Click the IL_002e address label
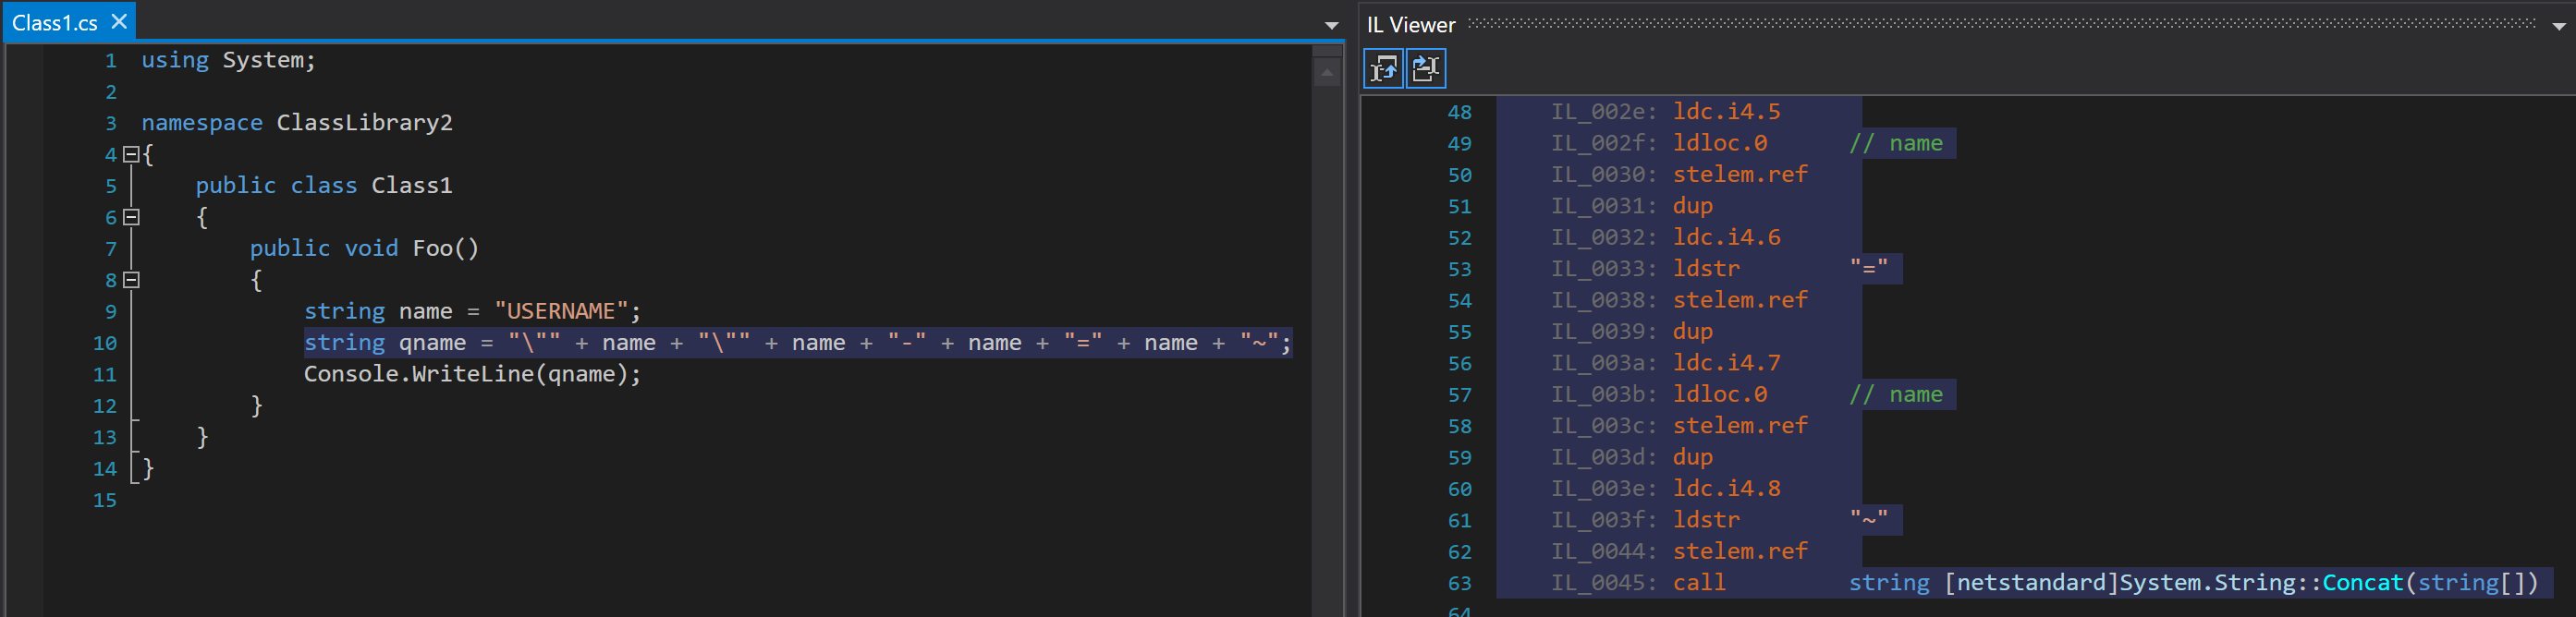Screen dimensions: 2576x617 [1604, 111]
